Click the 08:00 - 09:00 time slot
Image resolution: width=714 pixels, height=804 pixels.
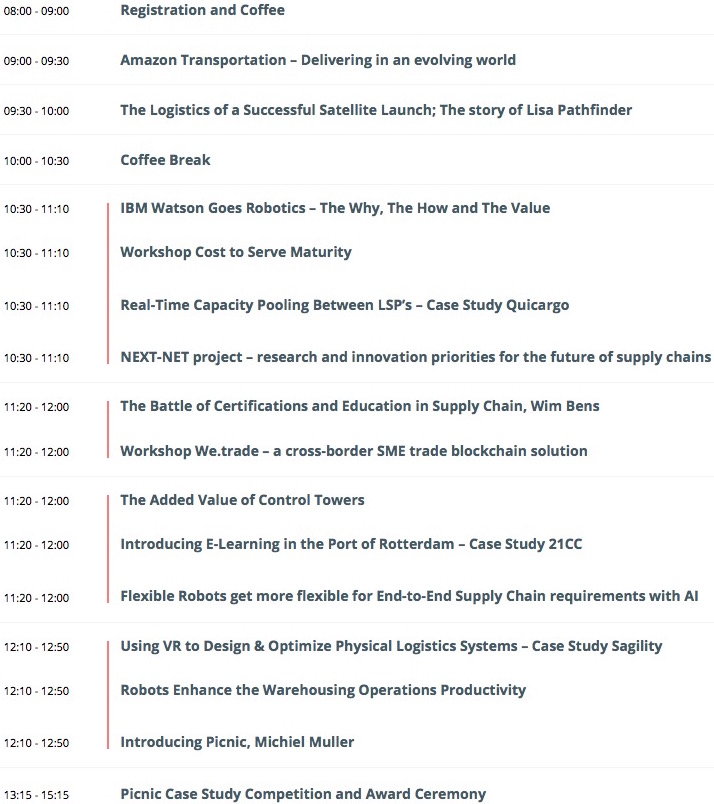(36, 11)
